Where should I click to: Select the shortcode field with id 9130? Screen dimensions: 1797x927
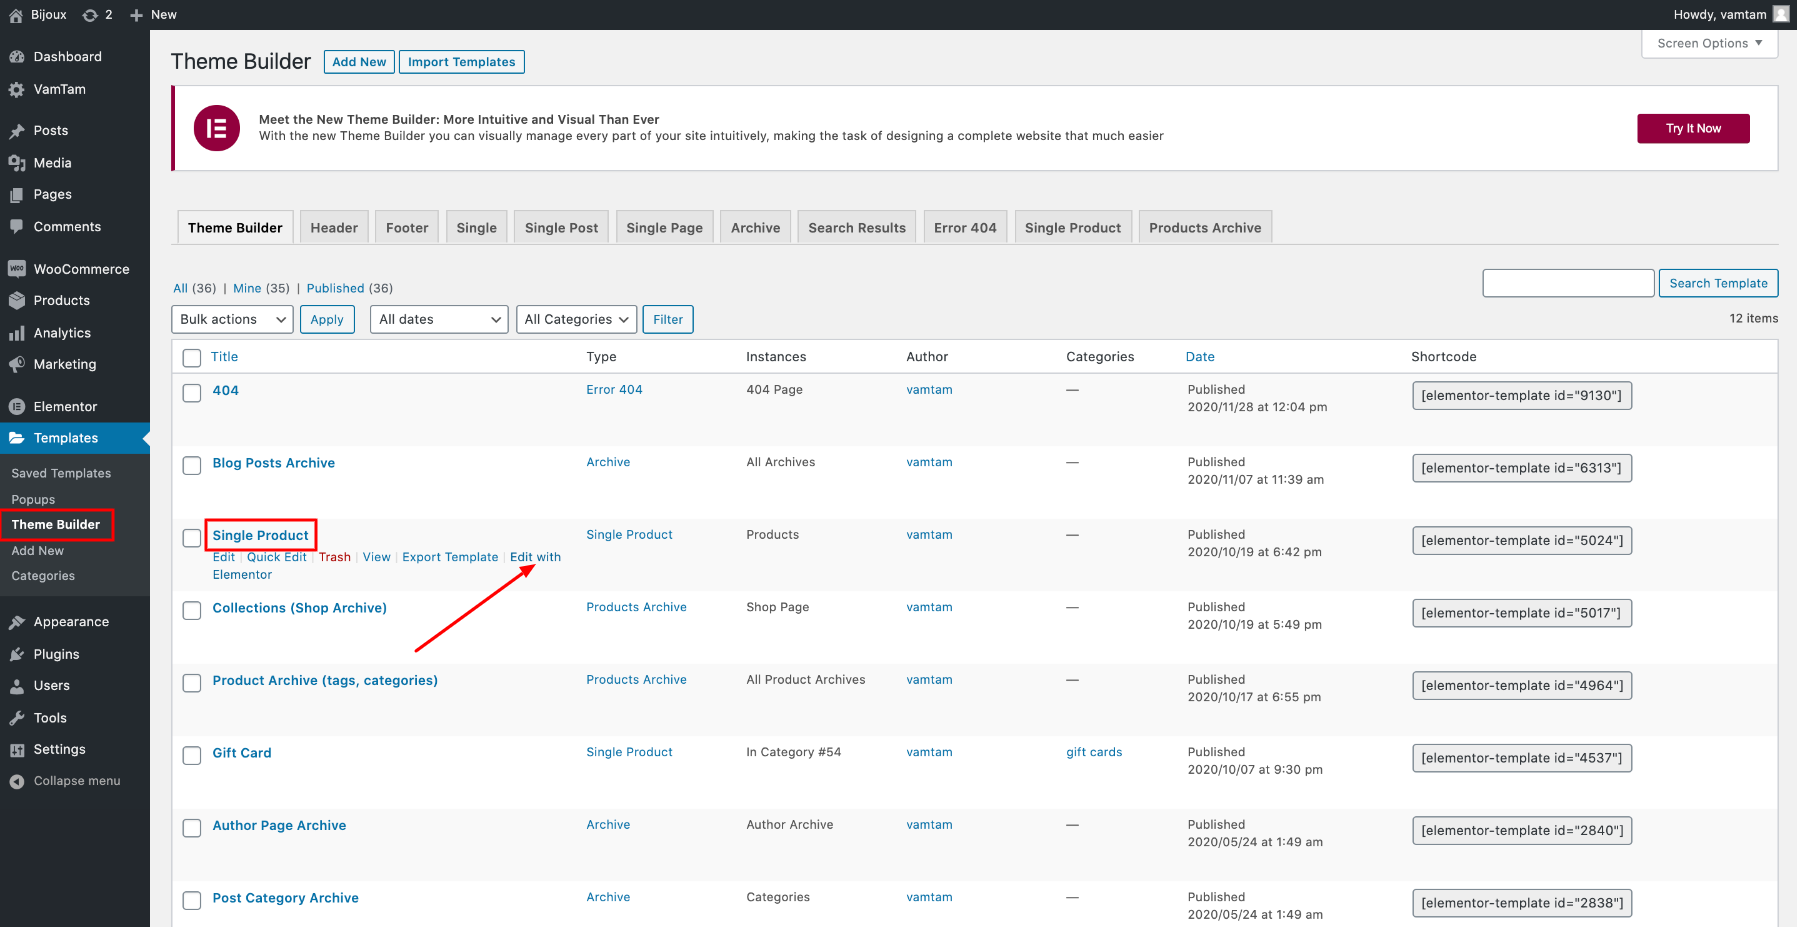[1522, 396]
